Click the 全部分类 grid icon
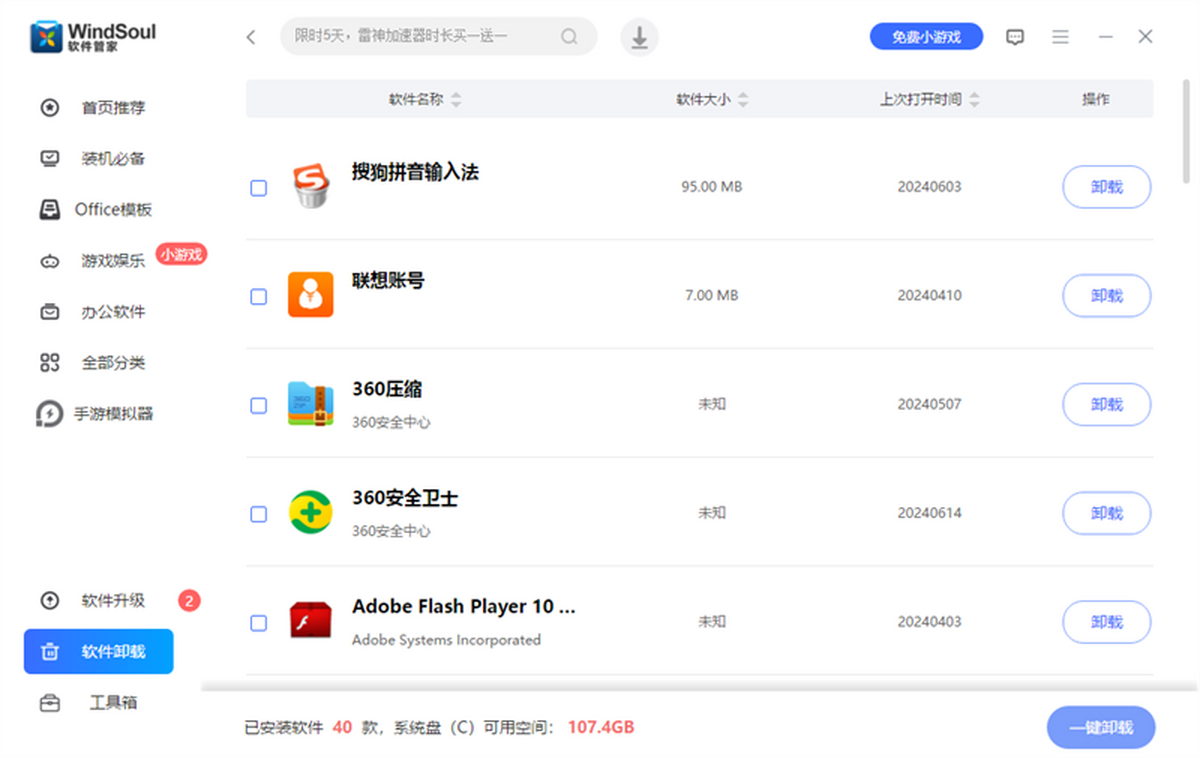The width and height of the screenshot is (1200, 758). (x=50, y=363)
